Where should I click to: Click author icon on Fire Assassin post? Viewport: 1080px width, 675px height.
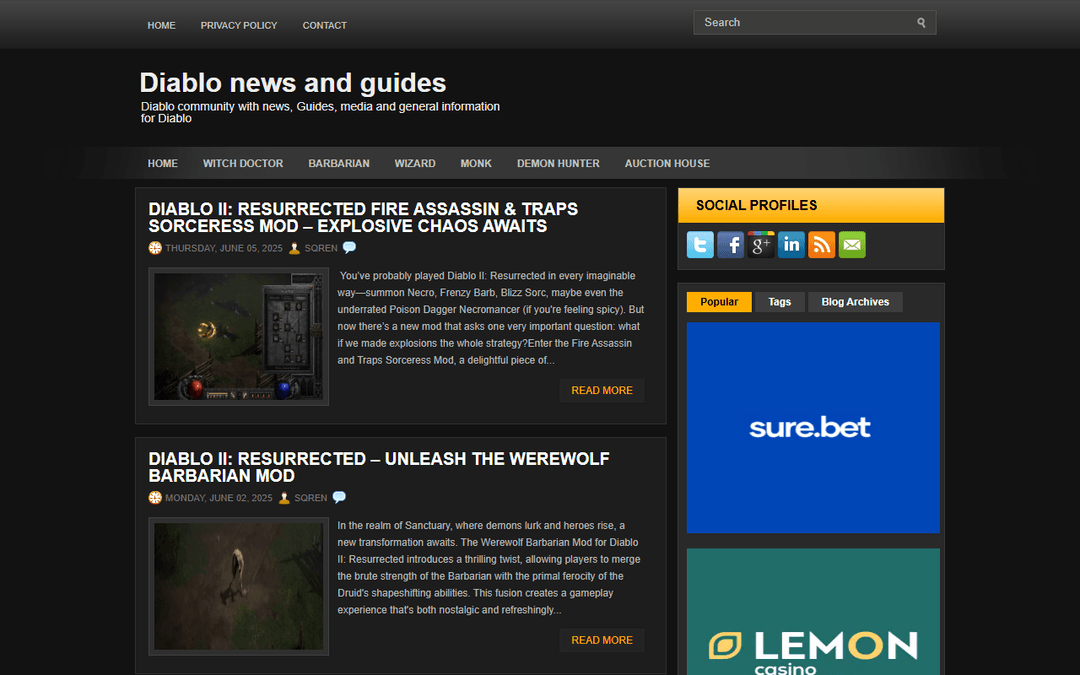pos(294,248)
